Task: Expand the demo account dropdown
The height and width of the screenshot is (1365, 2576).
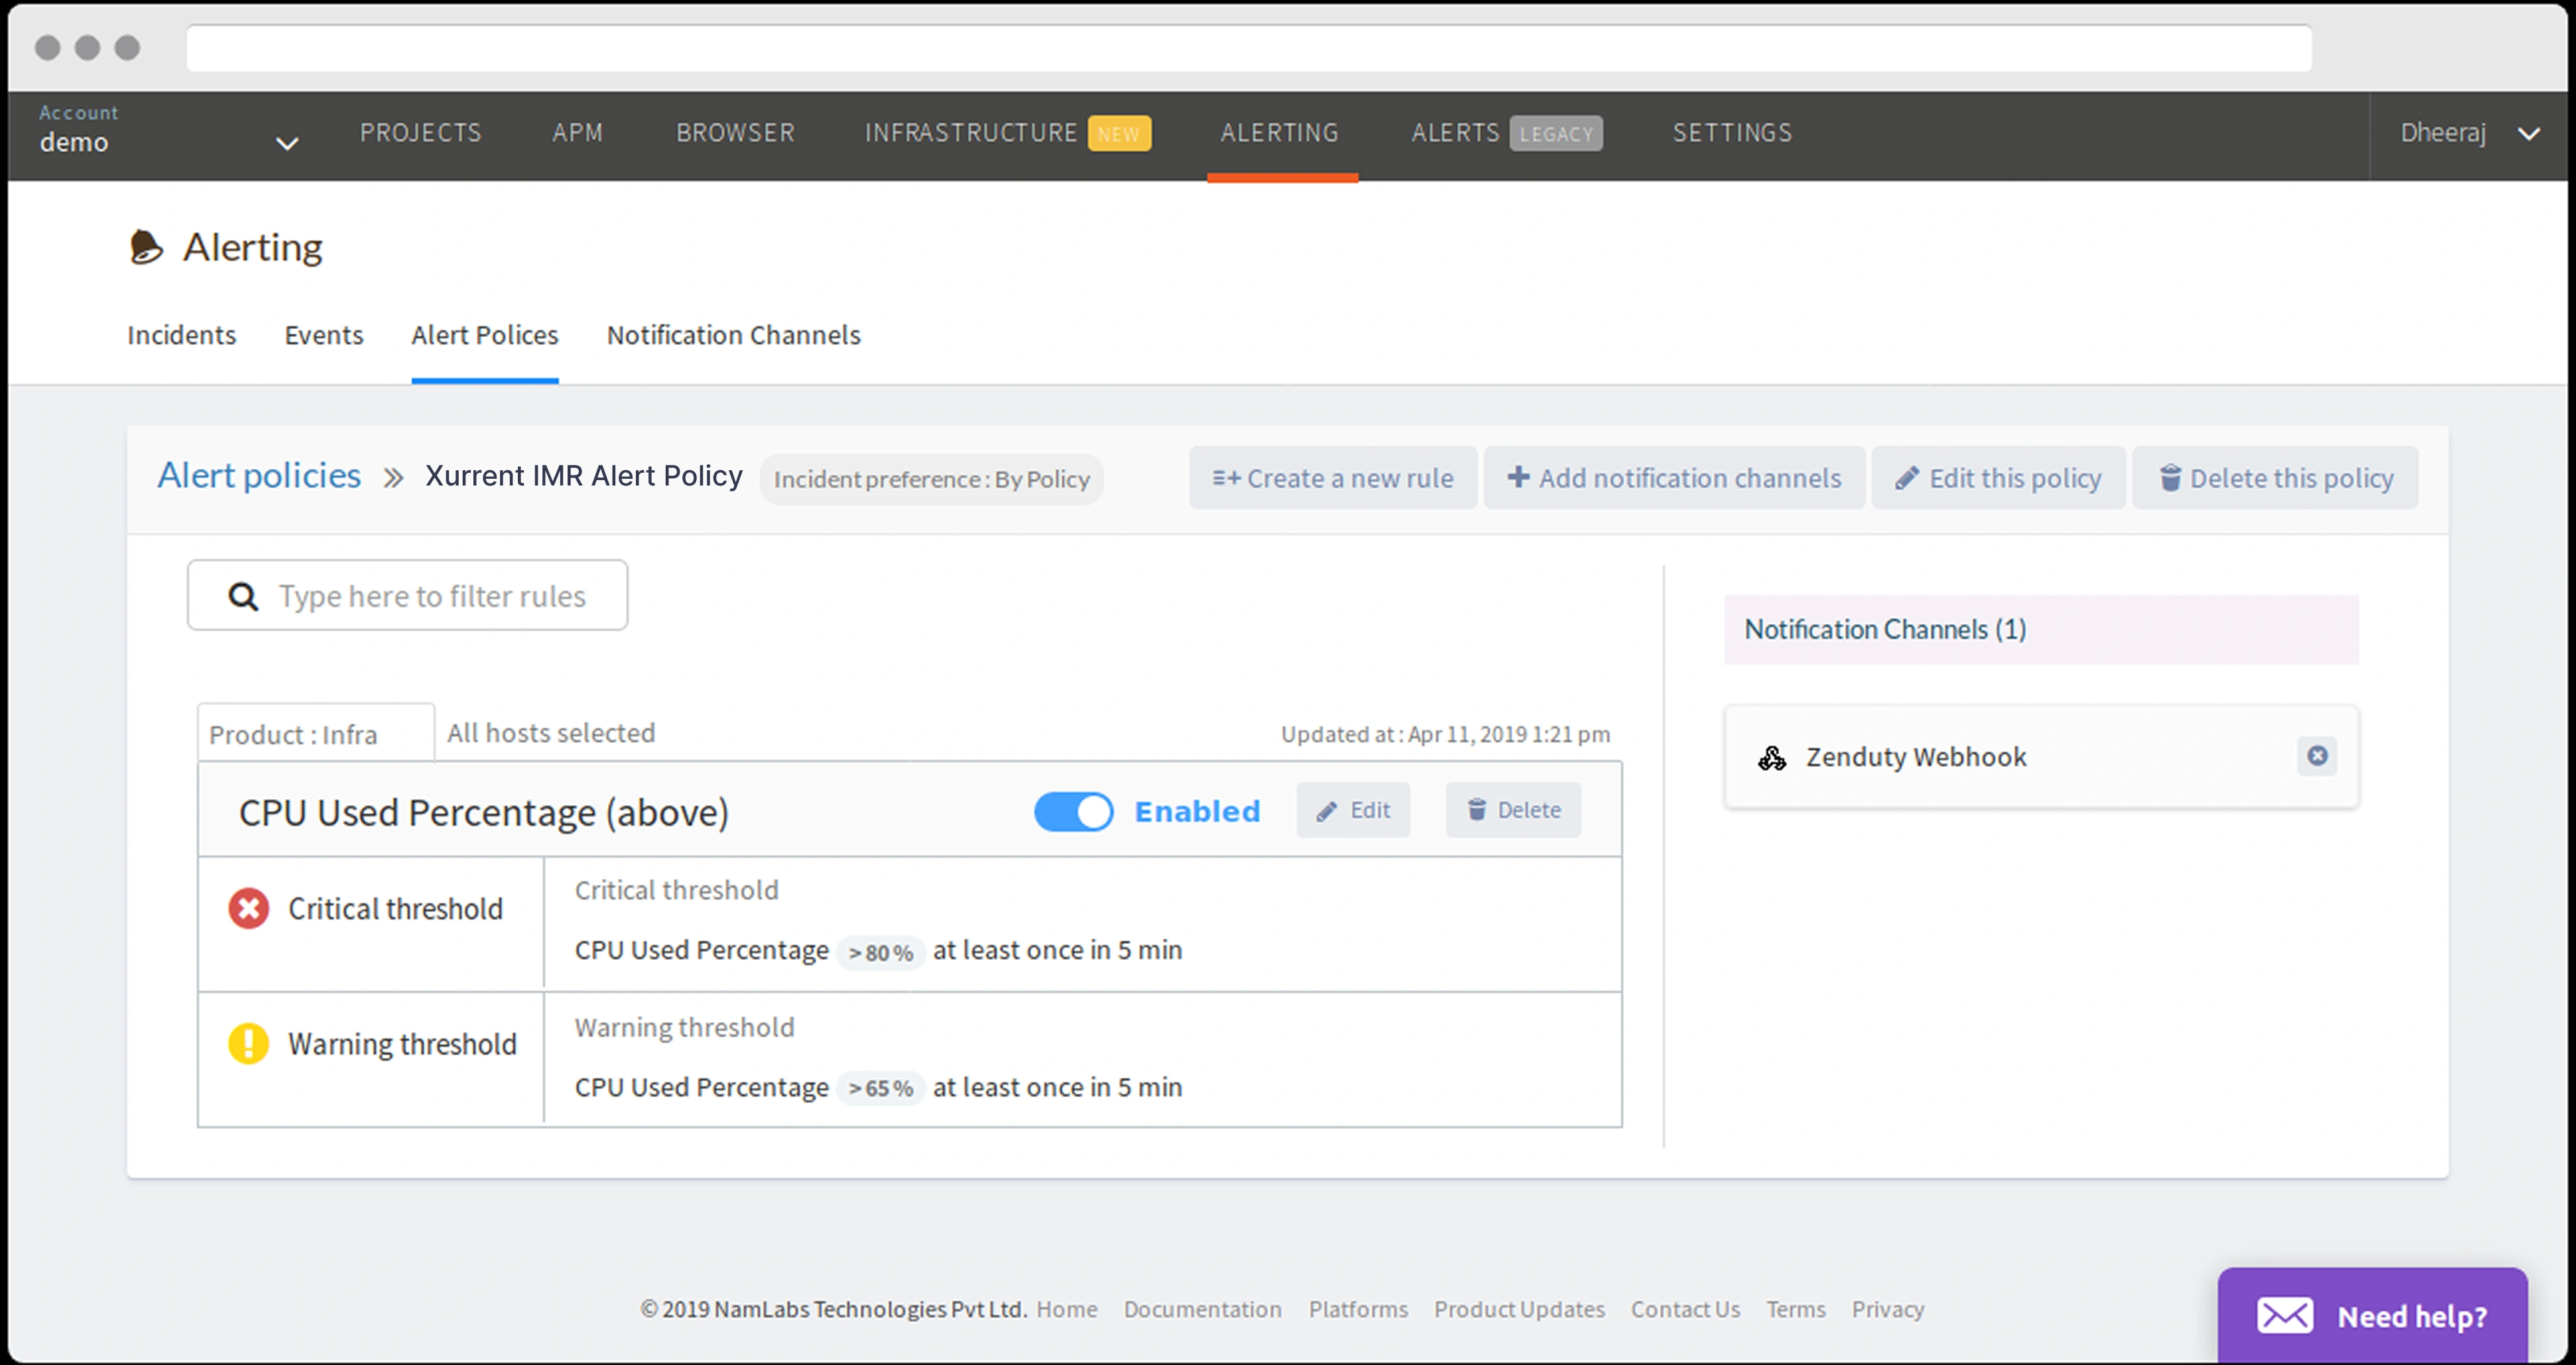Action: tap(286, 143)
